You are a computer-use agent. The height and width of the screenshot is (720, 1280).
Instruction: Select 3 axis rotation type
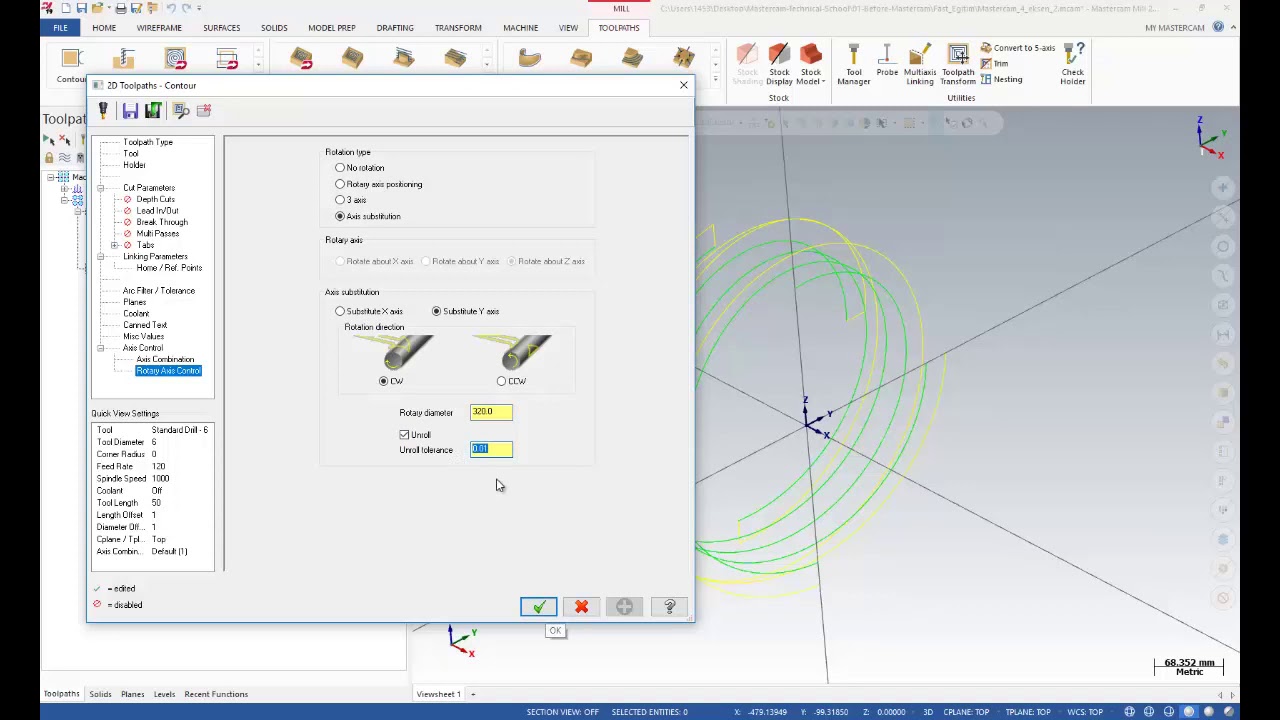click(340, 200)
